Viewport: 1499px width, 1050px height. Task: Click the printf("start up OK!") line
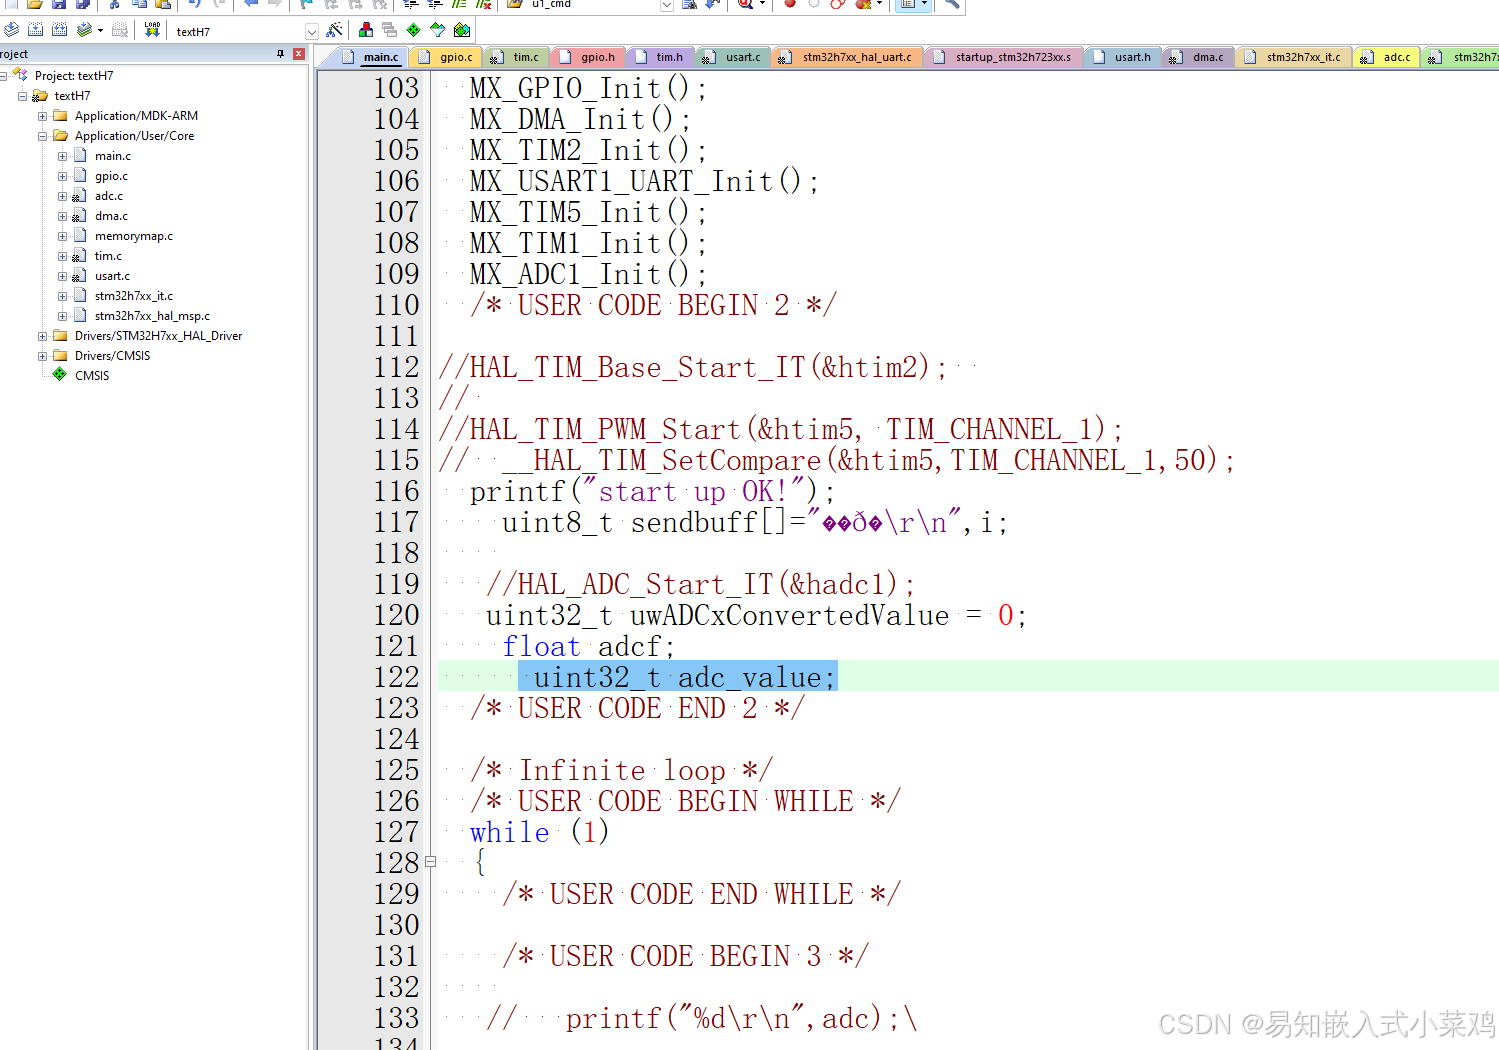(652, 491)
